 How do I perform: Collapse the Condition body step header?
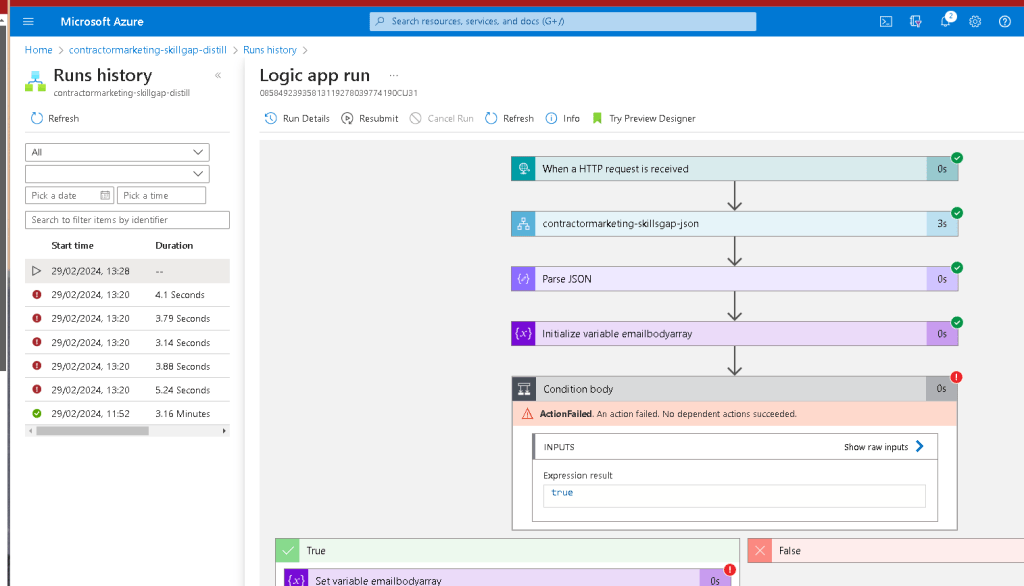click(734, 389)
